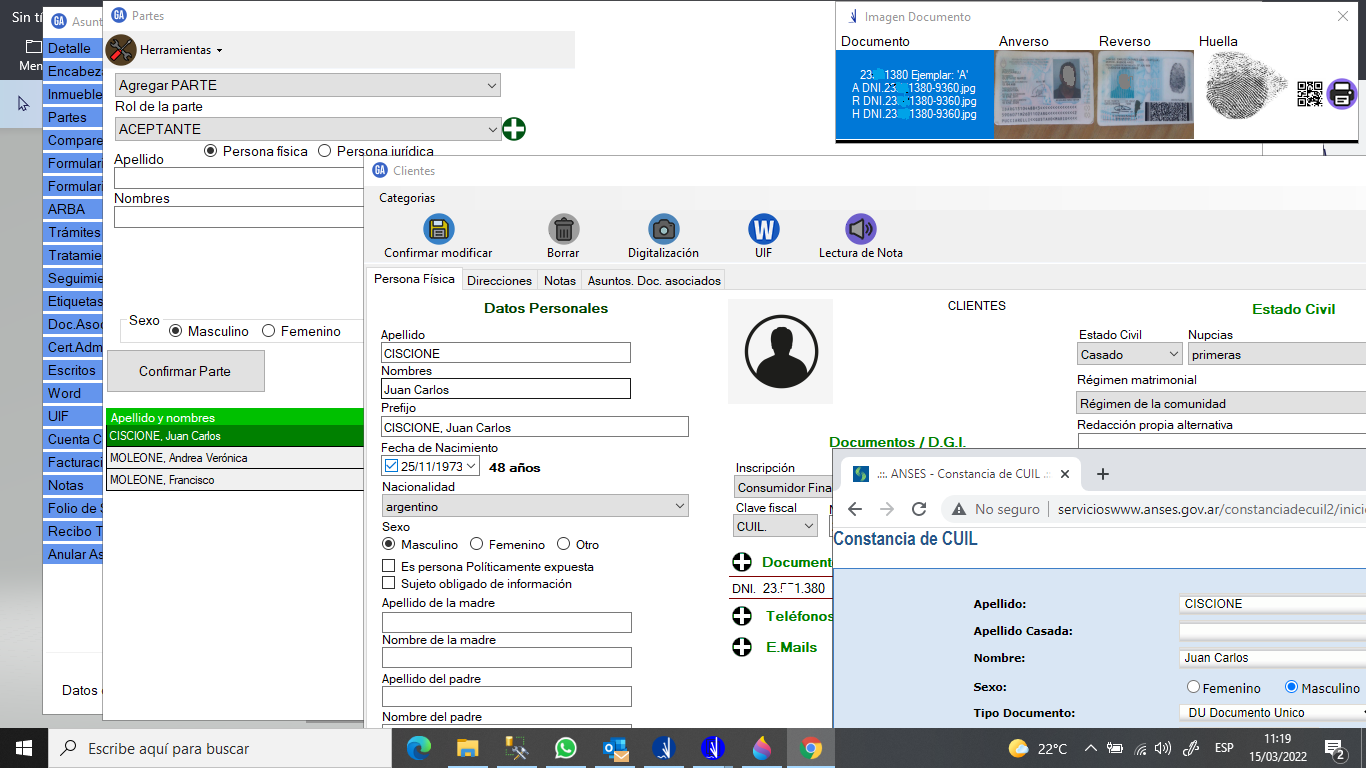The image size is (1366, 768).
Task: Click the UIF Word icon
Action: (763, 229)
